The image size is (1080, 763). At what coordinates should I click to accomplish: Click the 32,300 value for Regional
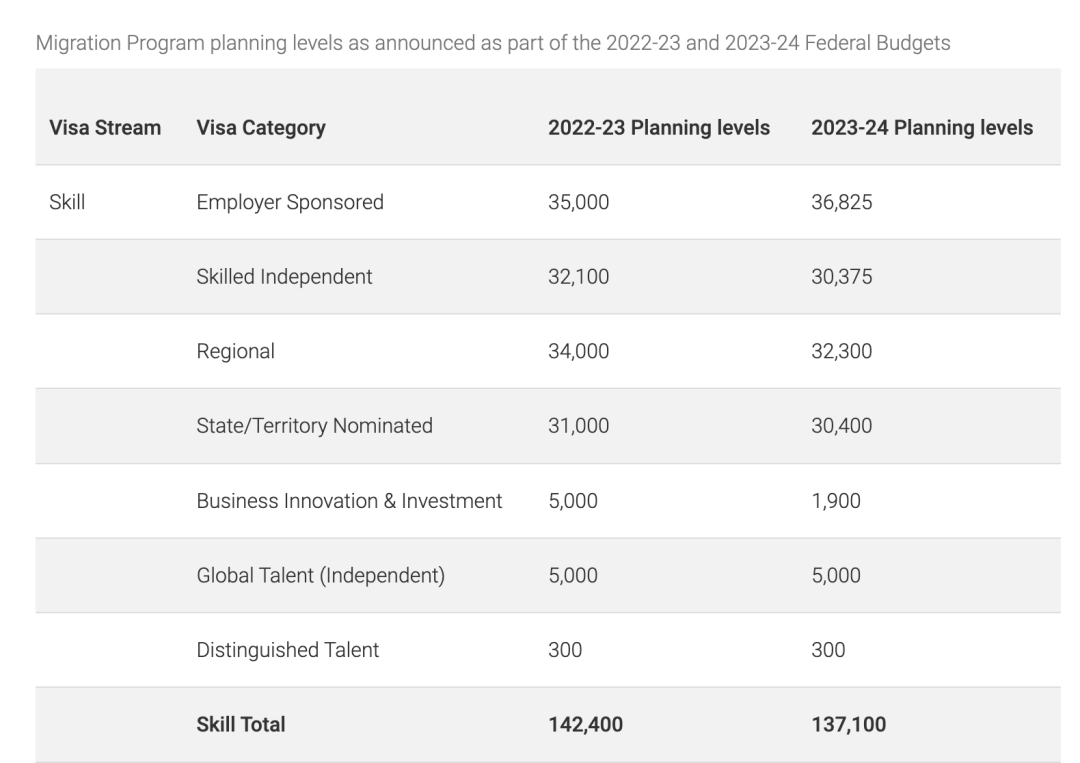841,351
